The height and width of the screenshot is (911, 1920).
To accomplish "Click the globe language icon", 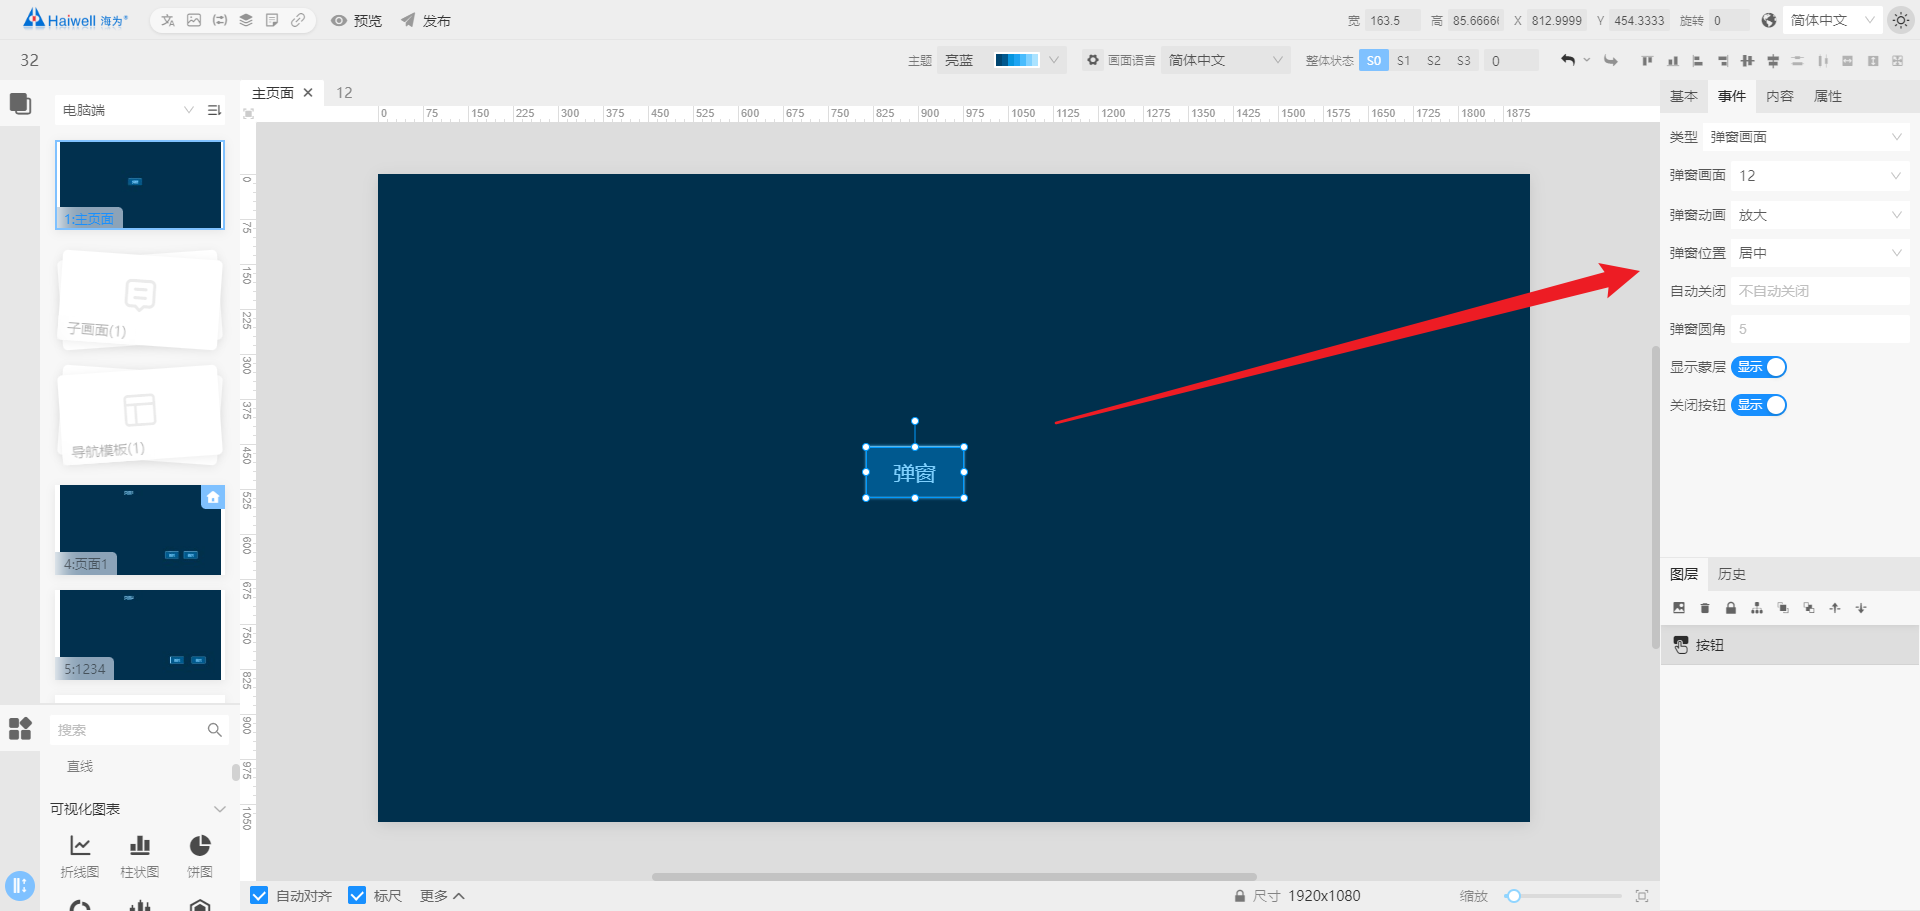I will click(1769, 20).
